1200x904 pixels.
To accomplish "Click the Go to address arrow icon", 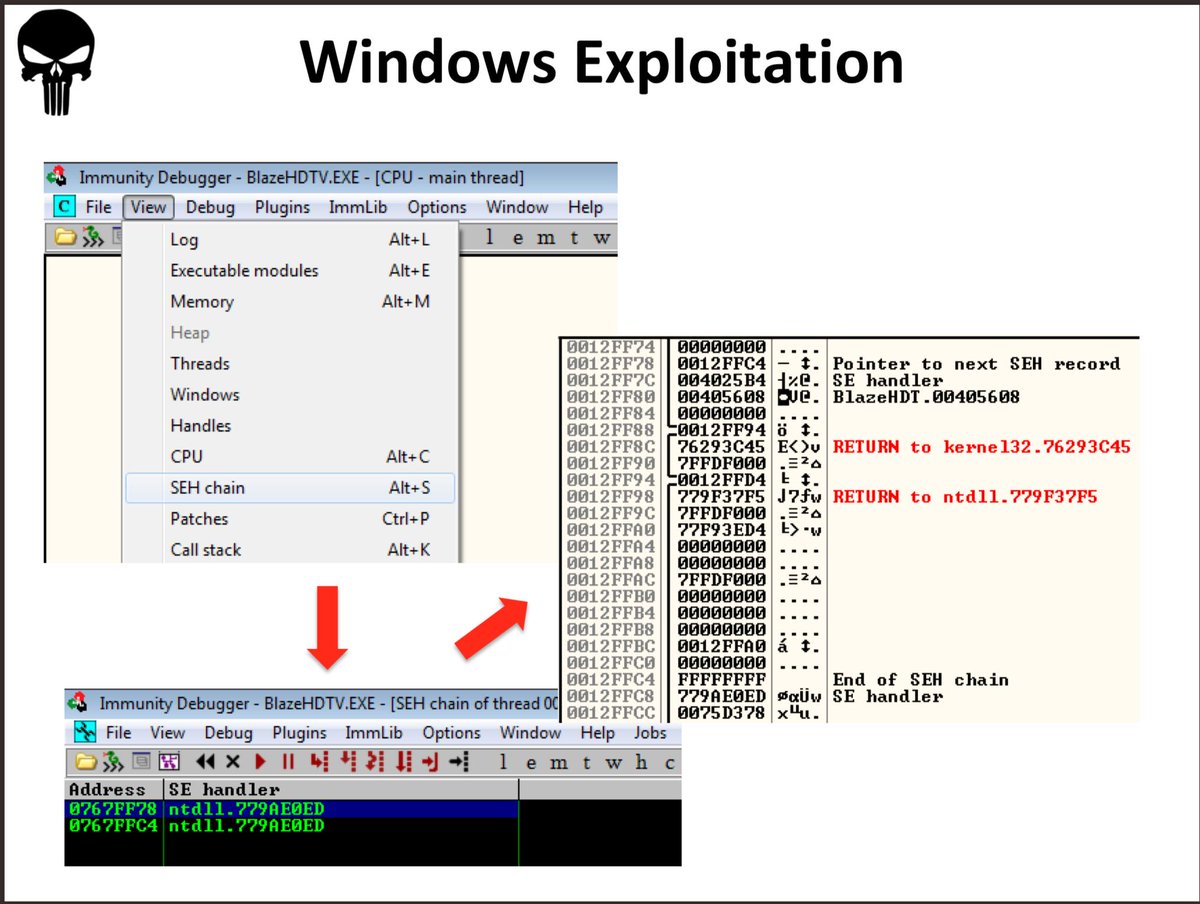I will [458, 762].
